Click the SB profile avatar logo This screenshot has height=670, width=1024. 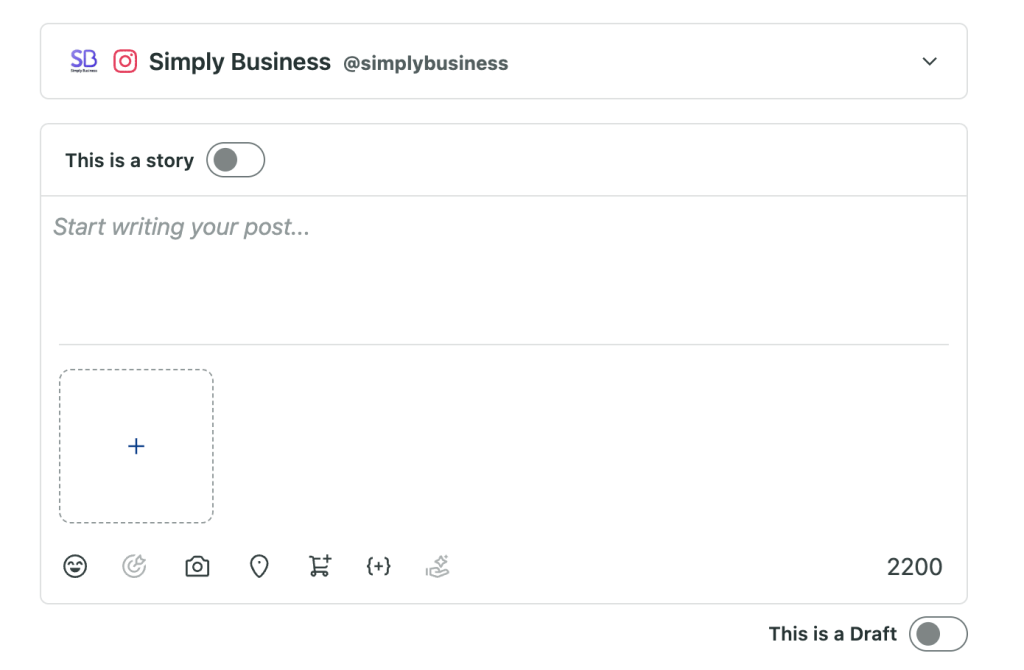coord(84,61)
